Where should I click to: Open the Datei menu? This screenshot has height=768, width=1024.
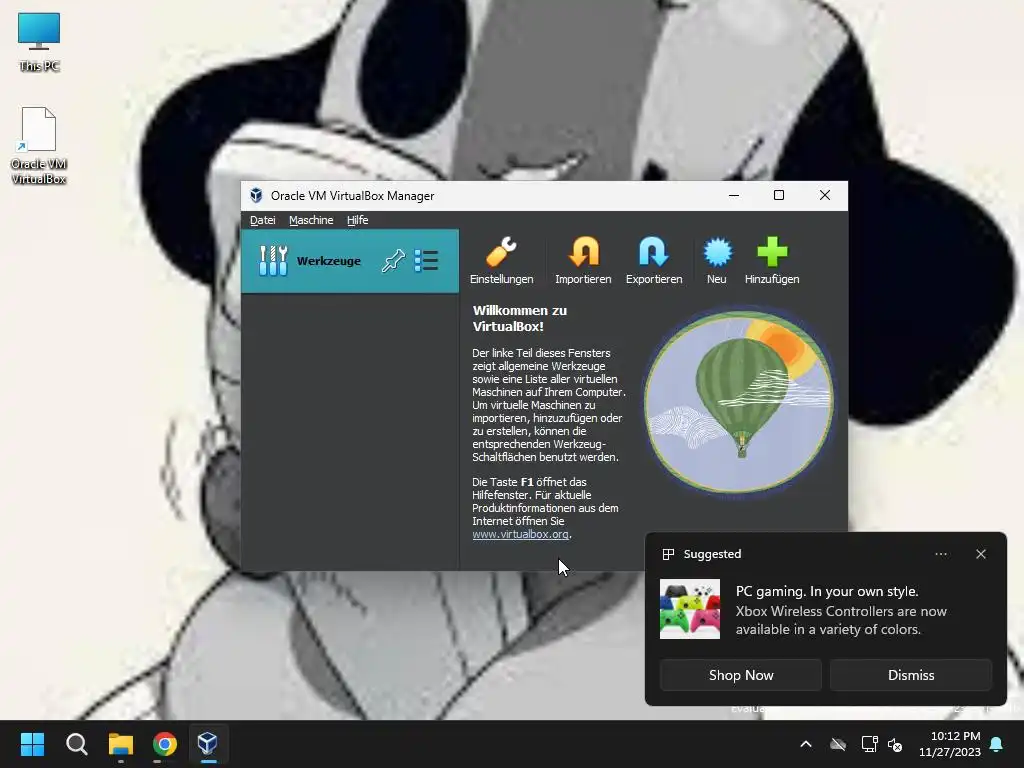(263, 220)
